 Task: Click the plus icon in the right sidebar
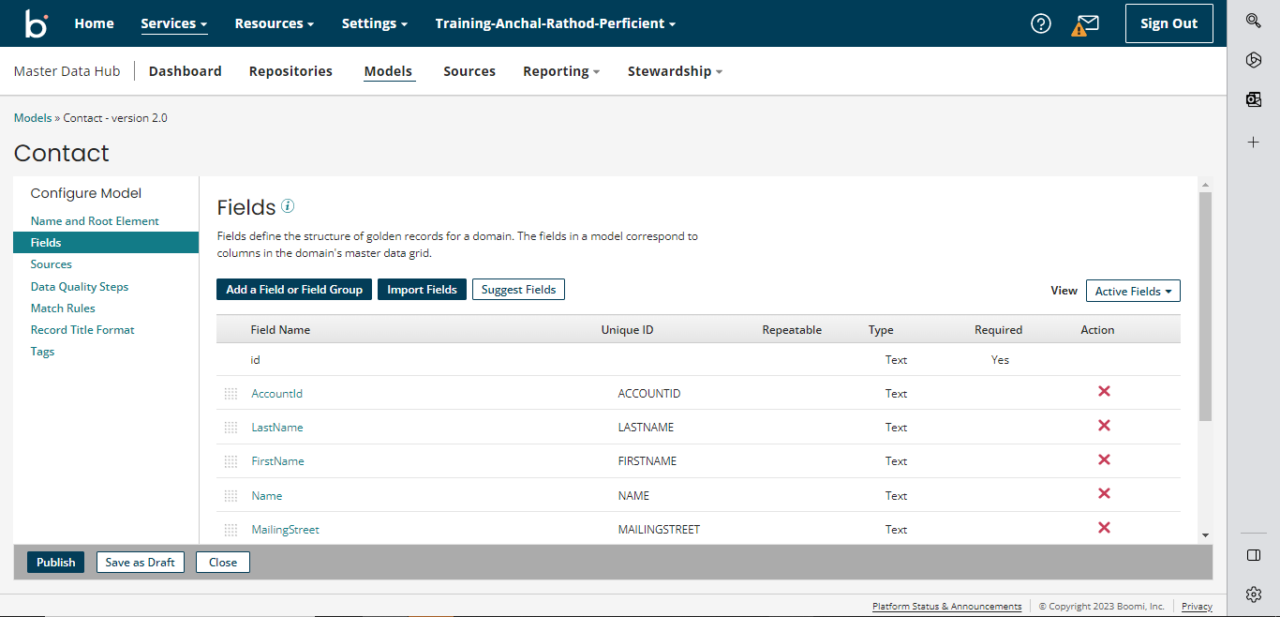click(1253, 142)
